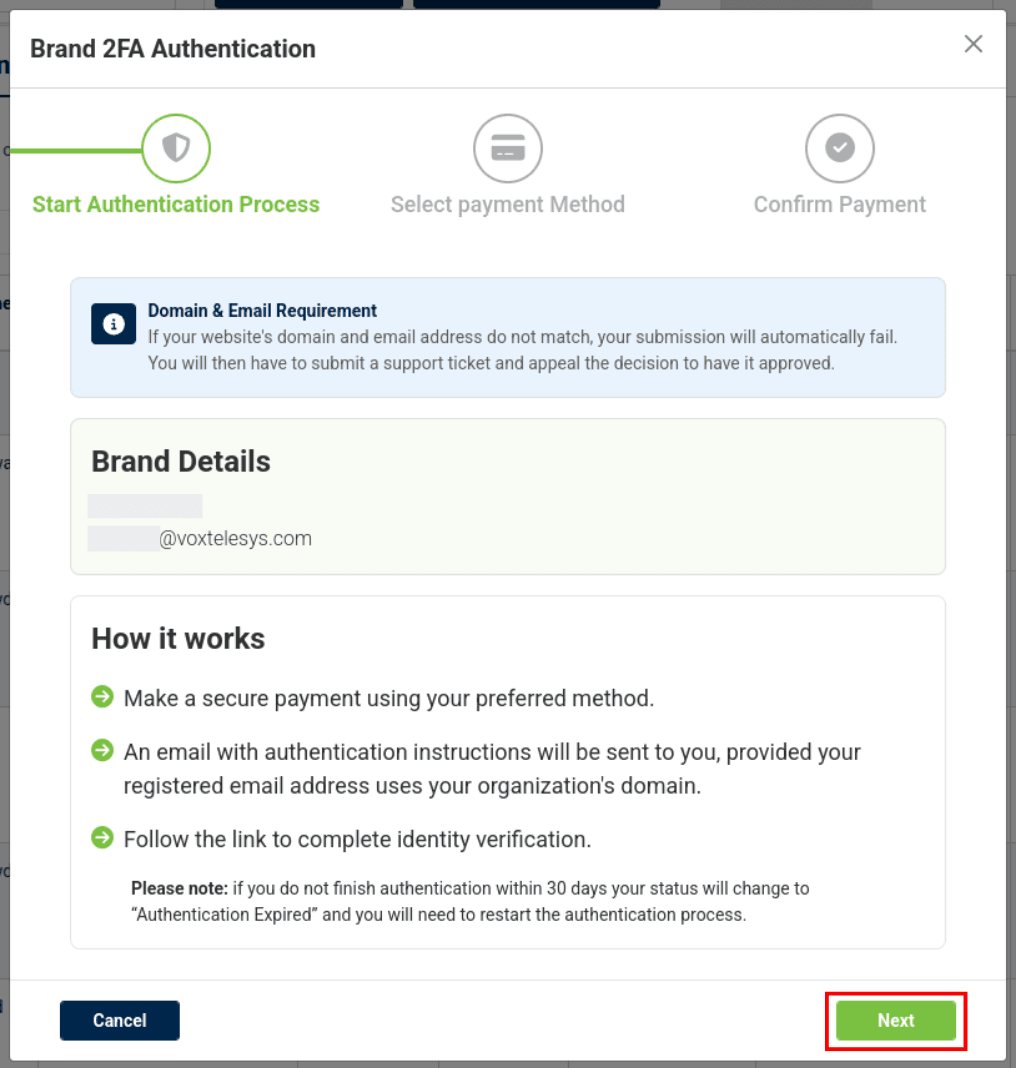Screen dimensions: 1016x1068
Task: Click the checkmark Confirm Payment step icon
Action: [840, 149]
